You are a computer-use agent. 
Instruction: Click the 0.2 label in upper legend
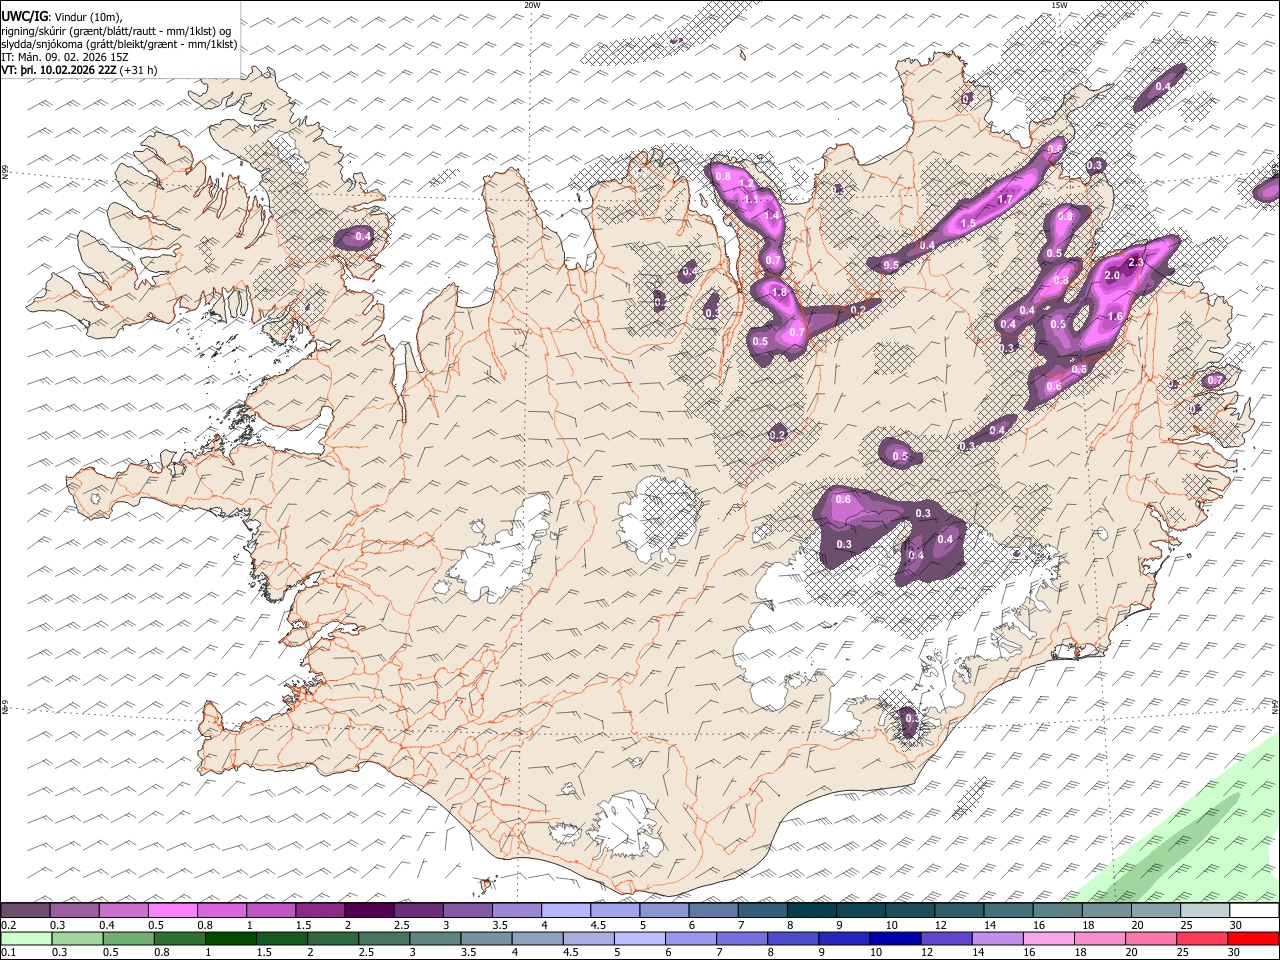9,925
